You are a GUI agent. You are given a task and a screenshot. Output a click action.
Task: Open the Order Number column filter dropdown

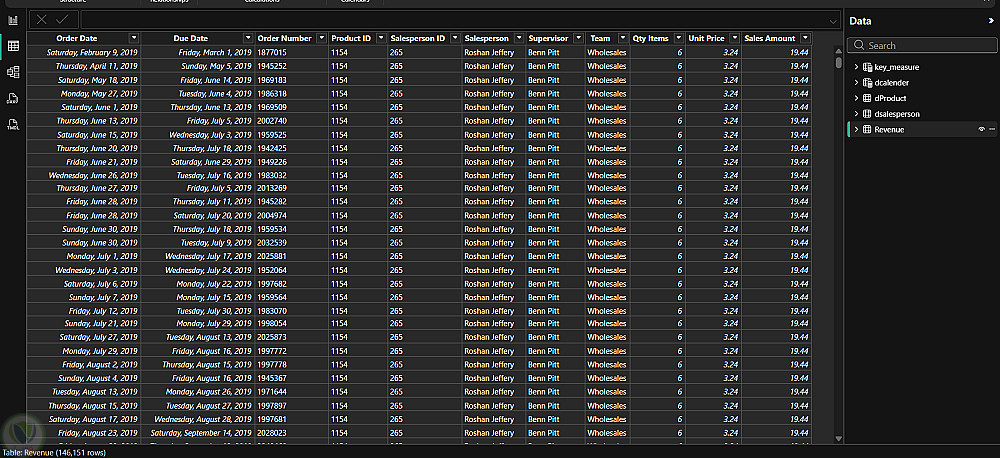point(321,38)
